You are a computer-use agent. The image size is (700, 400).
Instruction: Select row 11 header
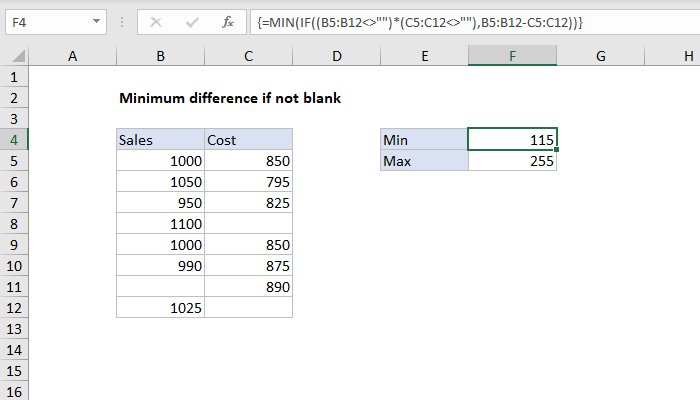tap(14, 287)
